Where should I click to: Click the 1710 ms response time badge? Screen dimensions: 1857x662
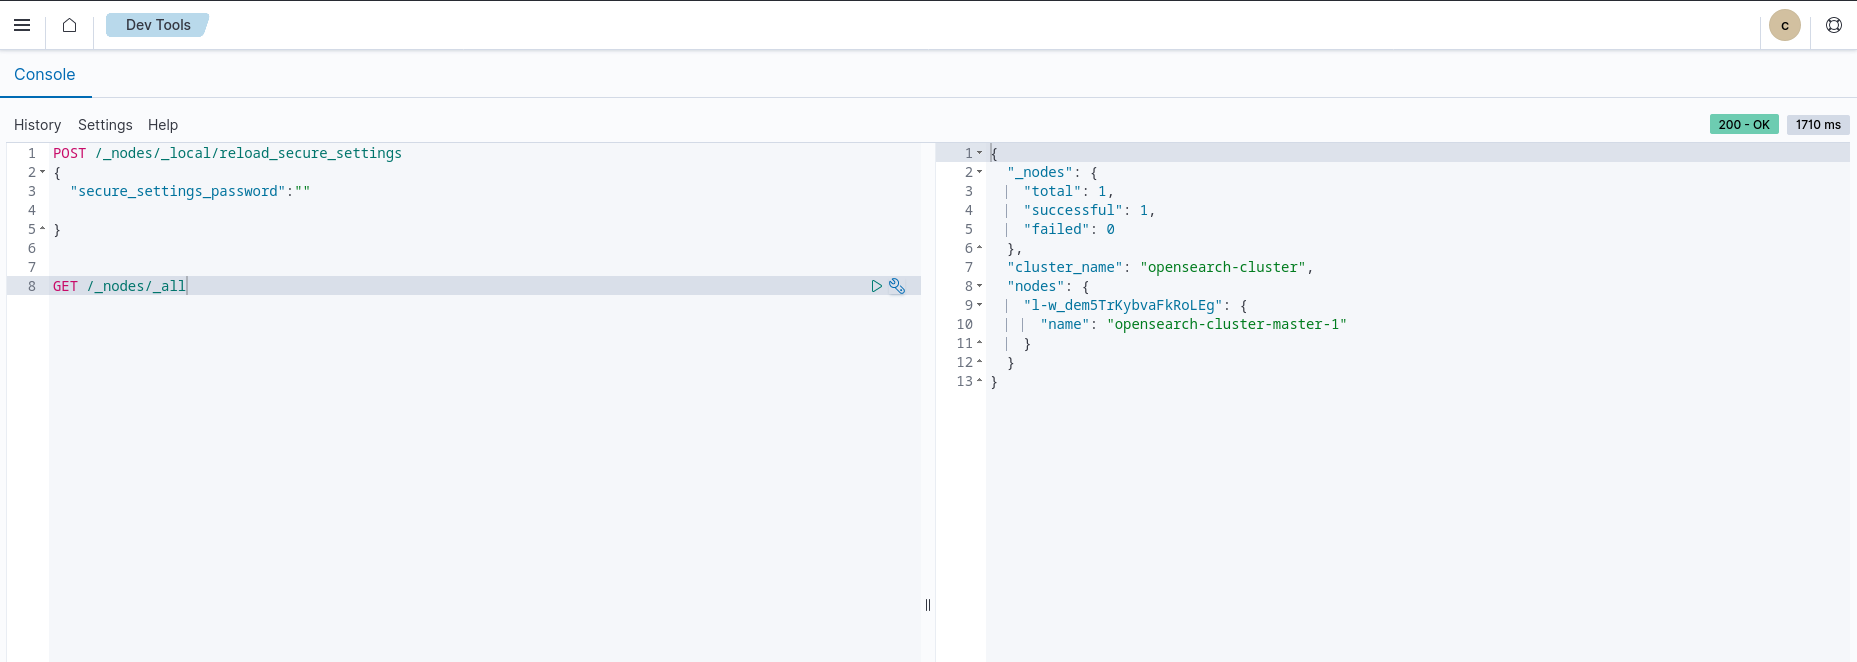click(x=1817, y=125)
